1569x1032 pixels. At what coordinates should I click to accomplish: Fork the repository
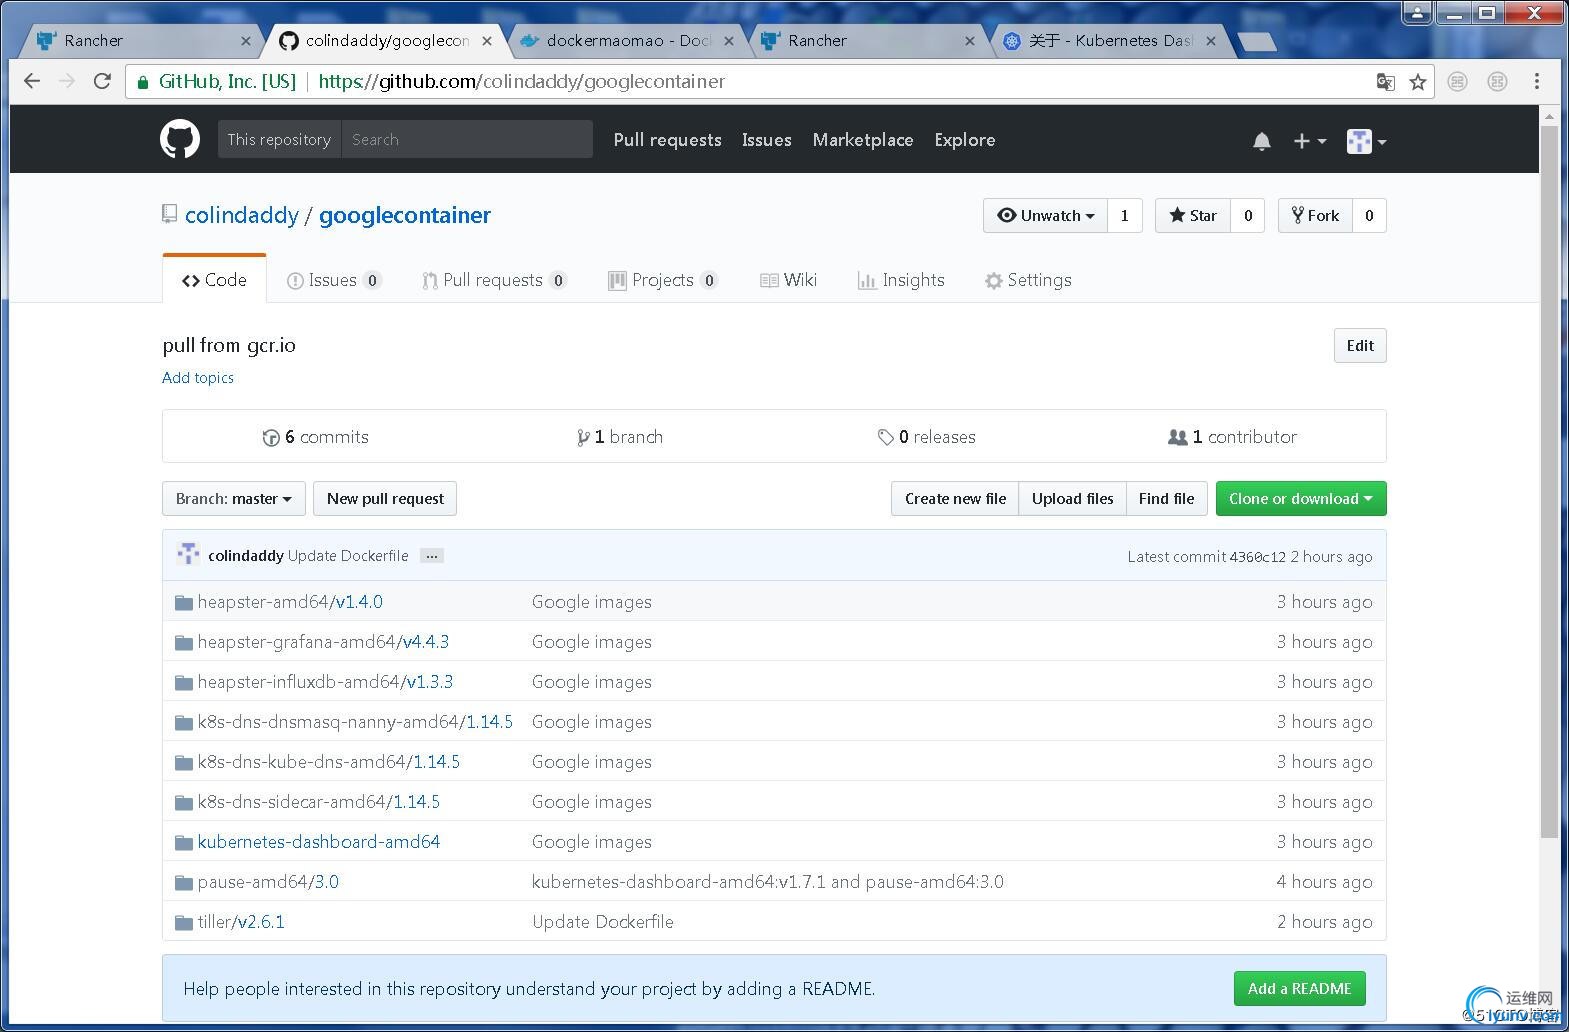click(x=1315, y=216)
